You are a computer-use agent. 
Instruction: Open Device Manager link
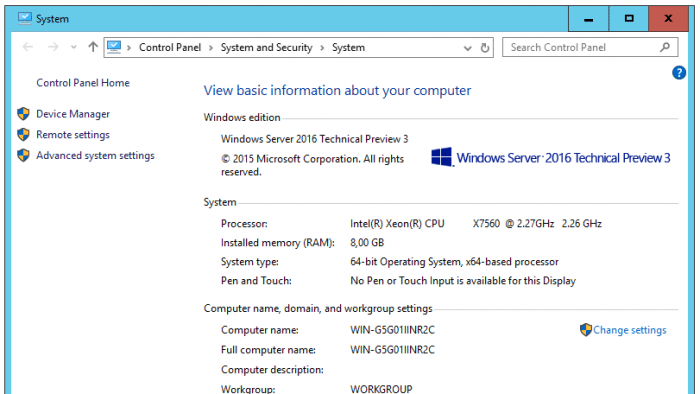point(73,114)
